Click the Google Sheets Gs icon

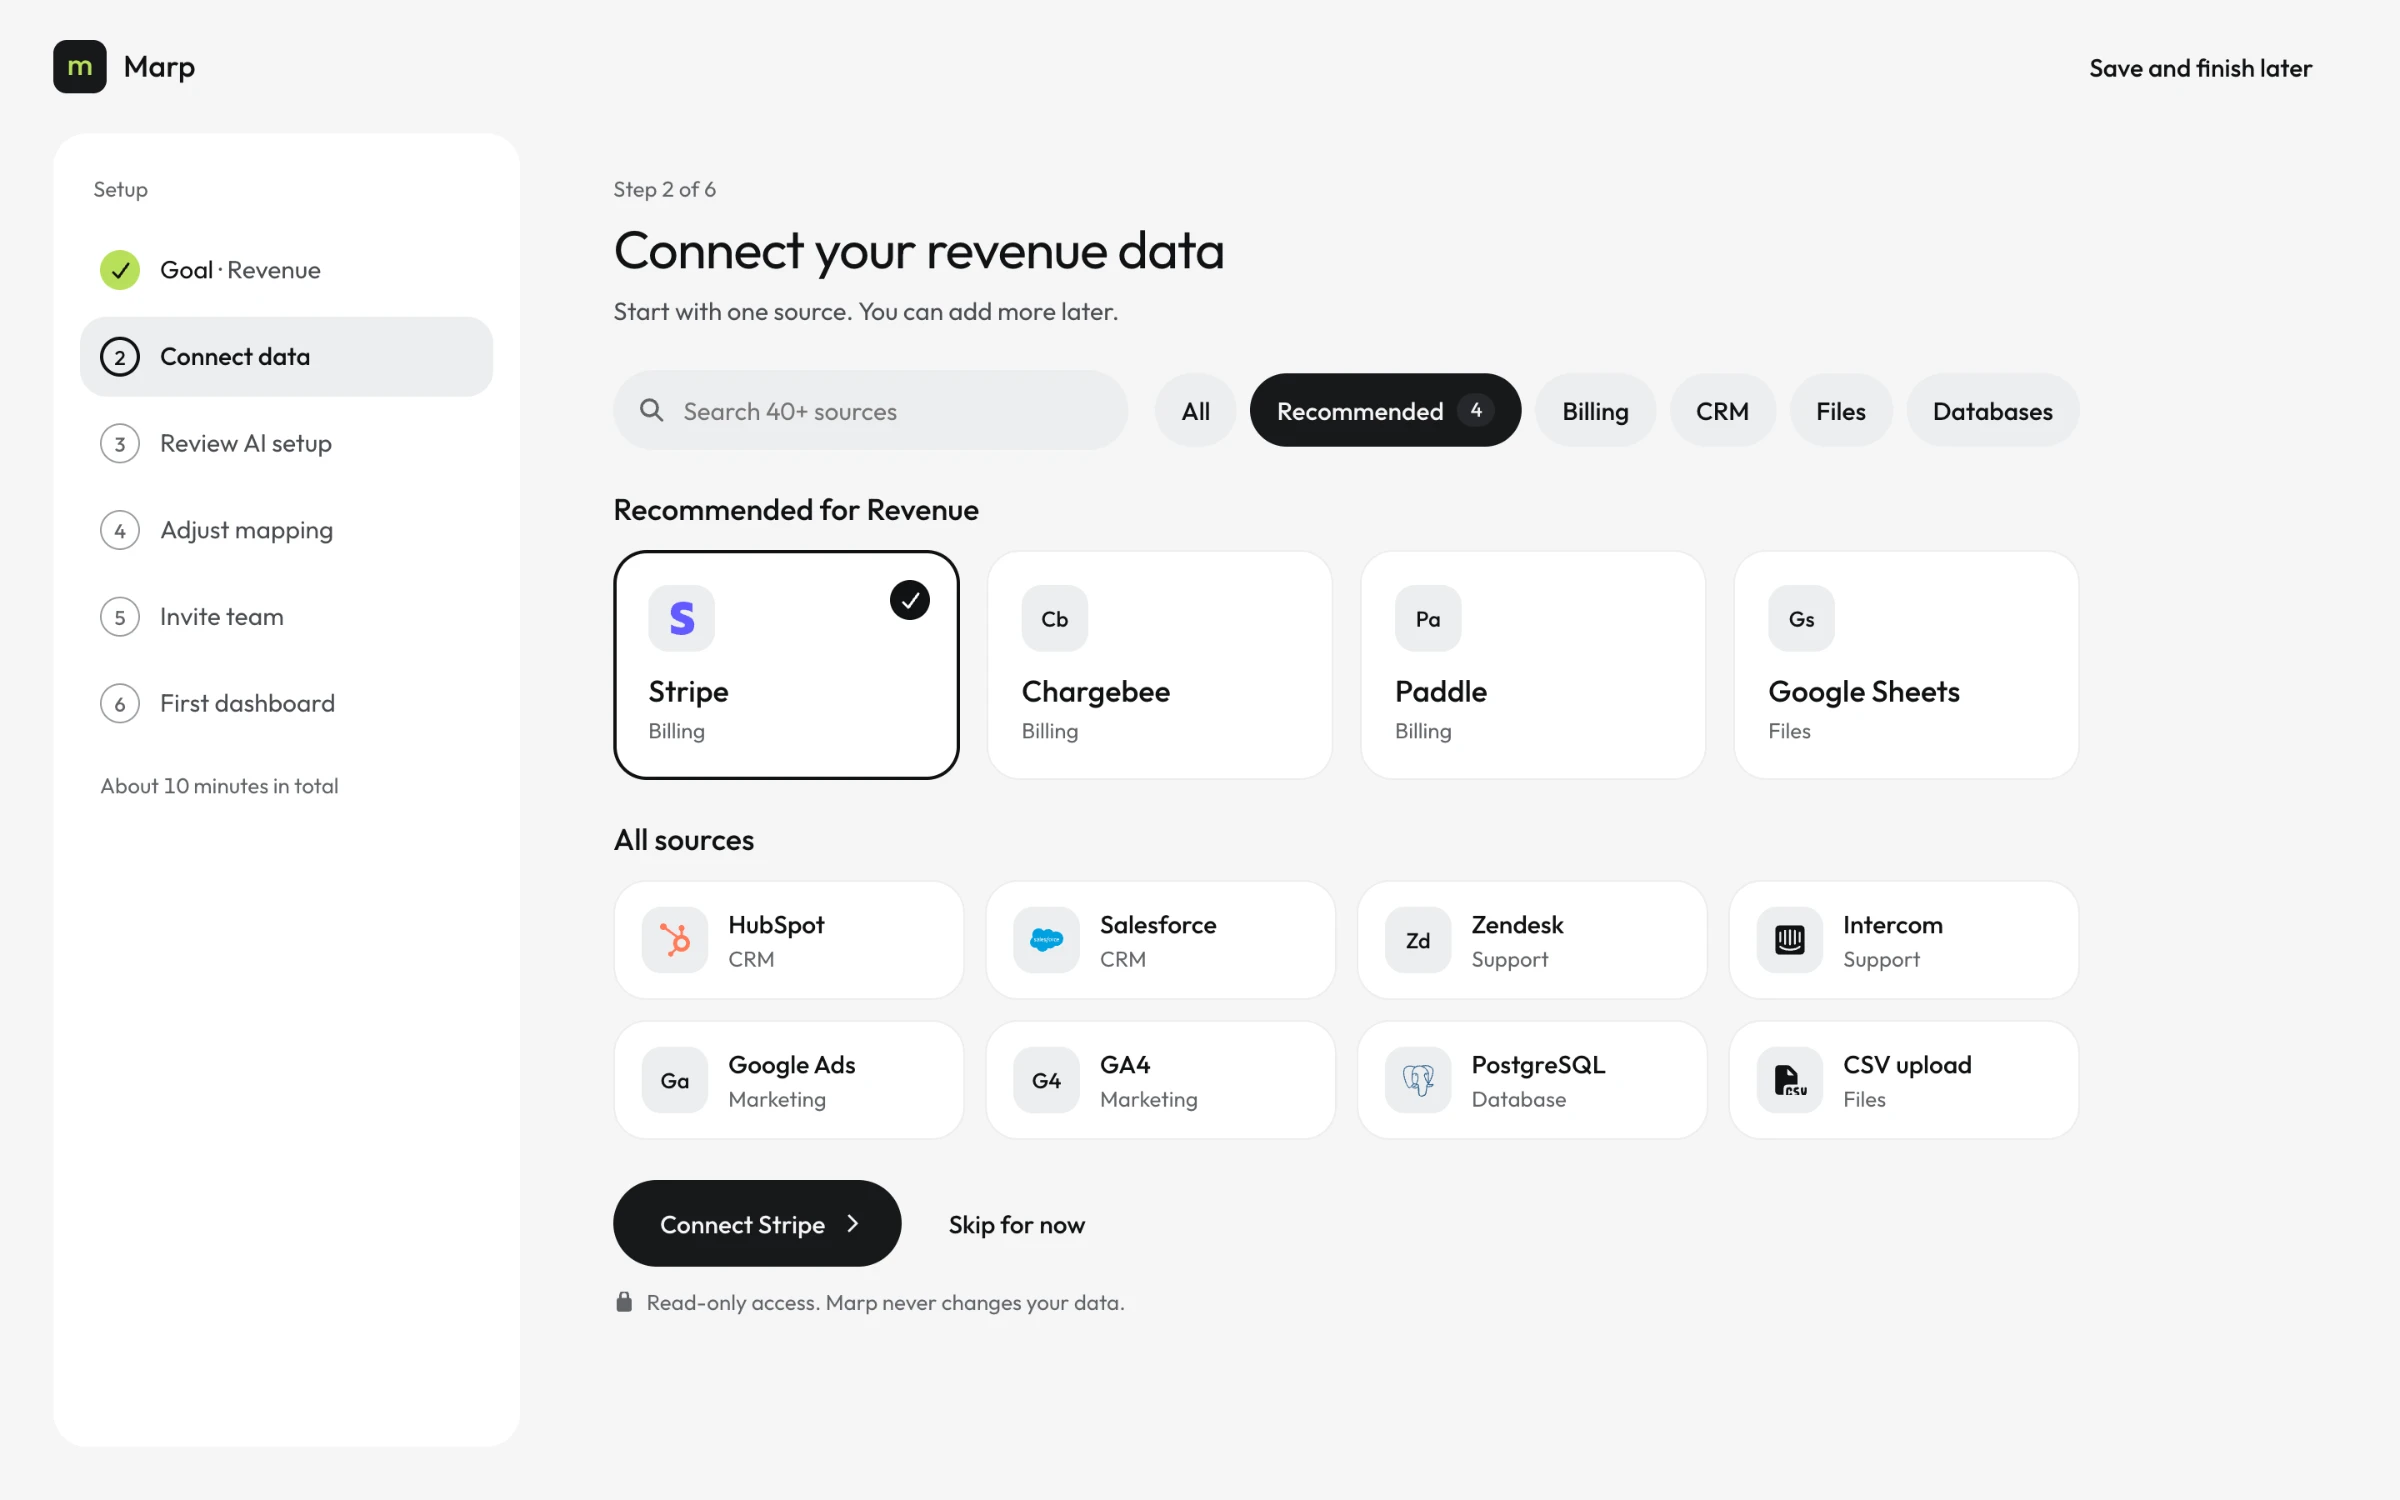(x=1801, y=618)
